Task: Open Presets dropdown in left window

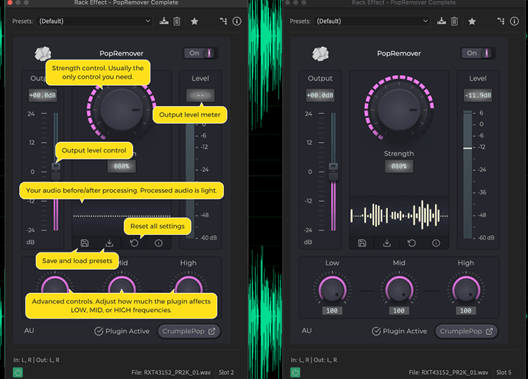Action: pyautogui.click(x=94, y=21)
